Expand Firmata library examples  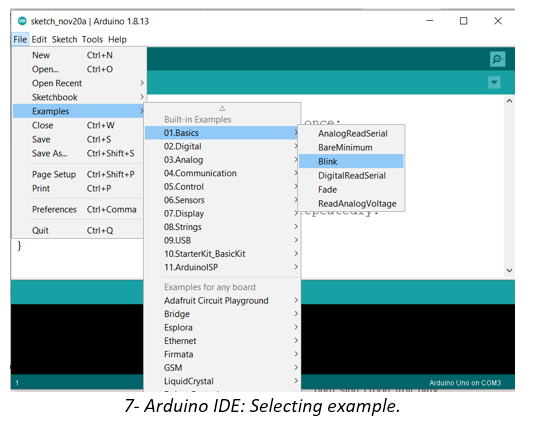222,354
